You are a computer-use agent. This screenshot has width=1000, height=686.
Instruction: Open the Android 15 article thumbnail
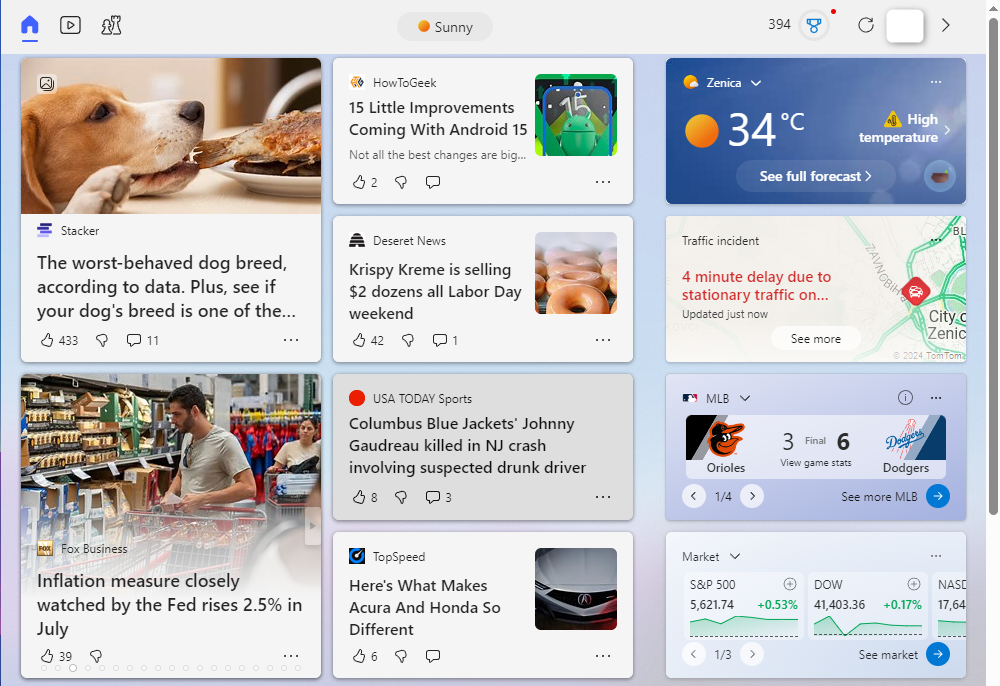point(576,115)
